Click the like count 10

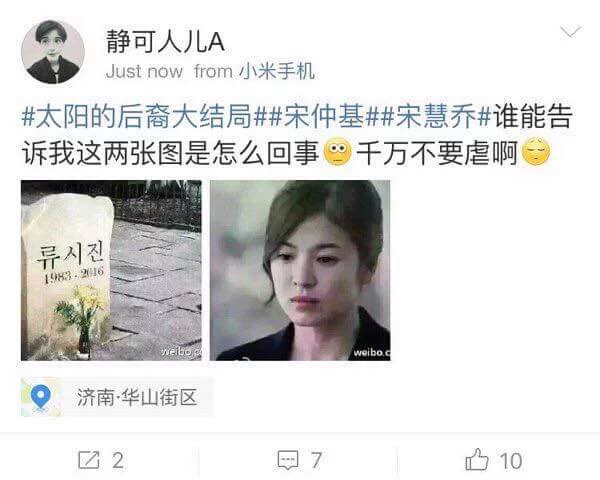tap(511, 461)
